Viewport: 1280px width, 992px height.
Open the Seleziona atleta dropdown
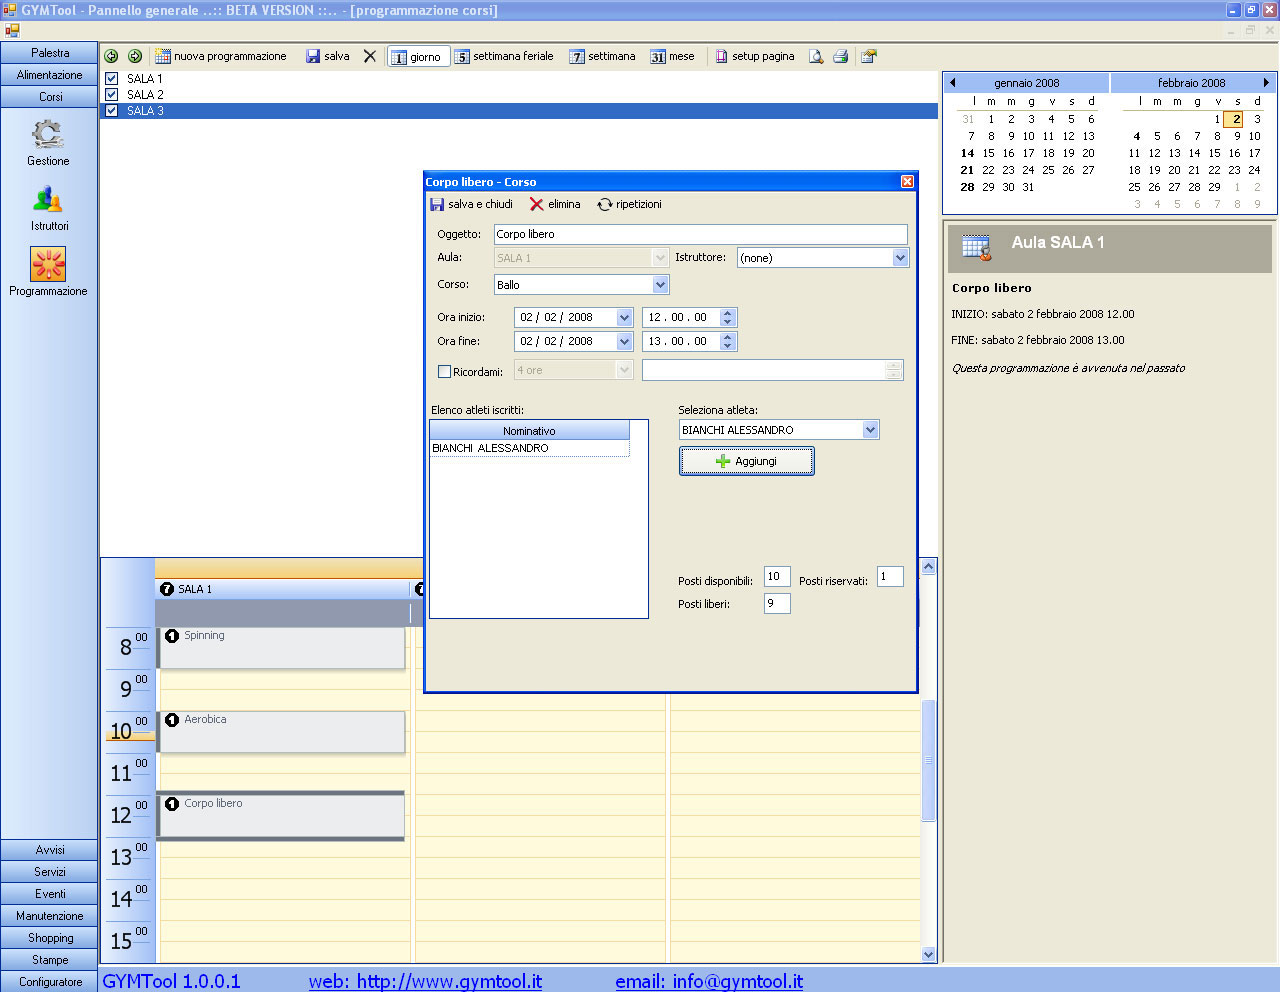[x=870, y=430]
